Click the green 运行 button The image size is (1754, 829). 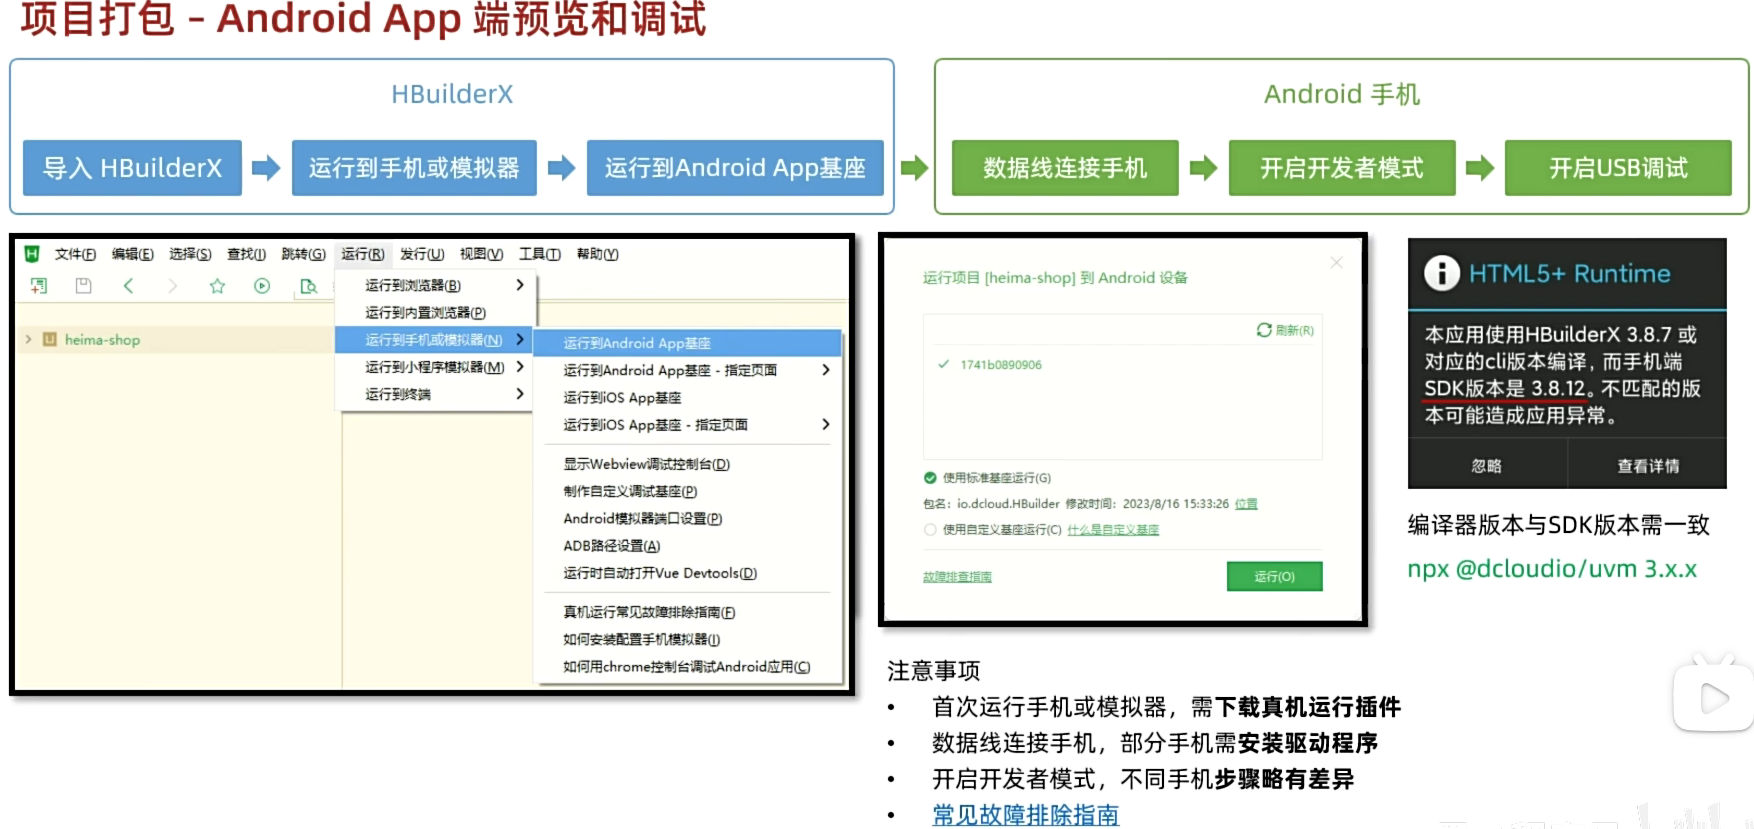(x=1274, y=576)
